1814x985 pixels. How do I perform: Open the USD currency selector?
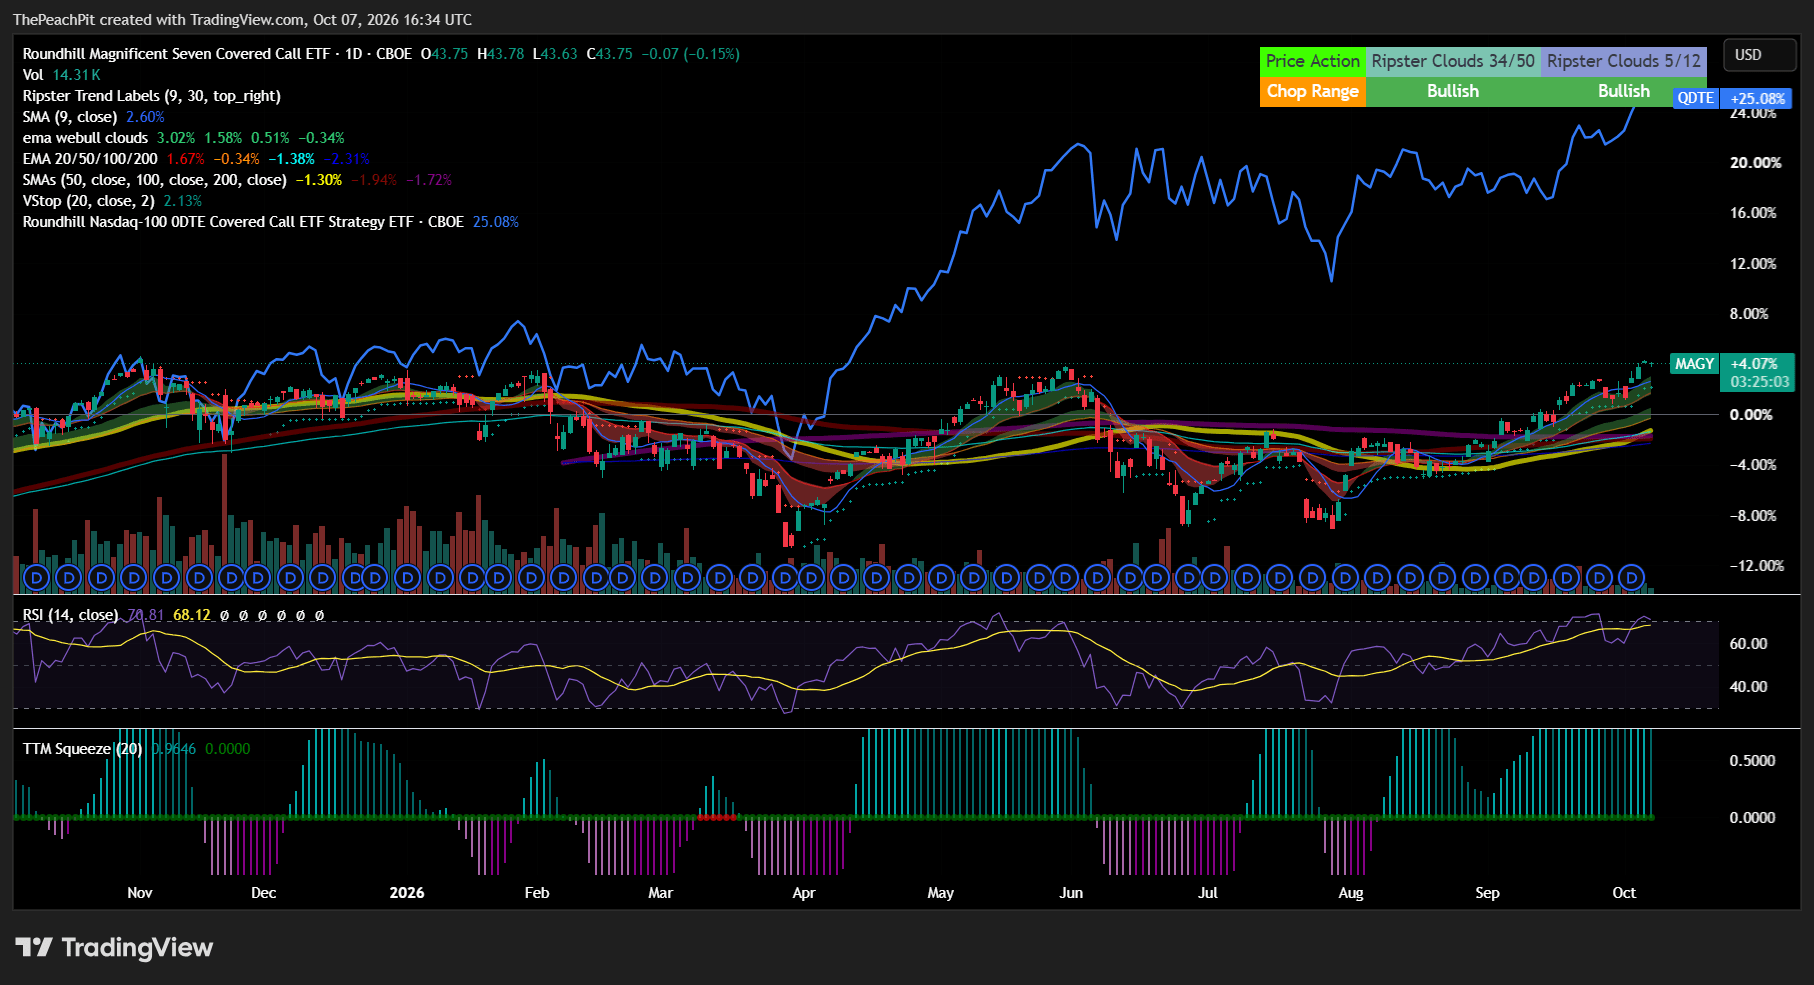point(1759,55)
